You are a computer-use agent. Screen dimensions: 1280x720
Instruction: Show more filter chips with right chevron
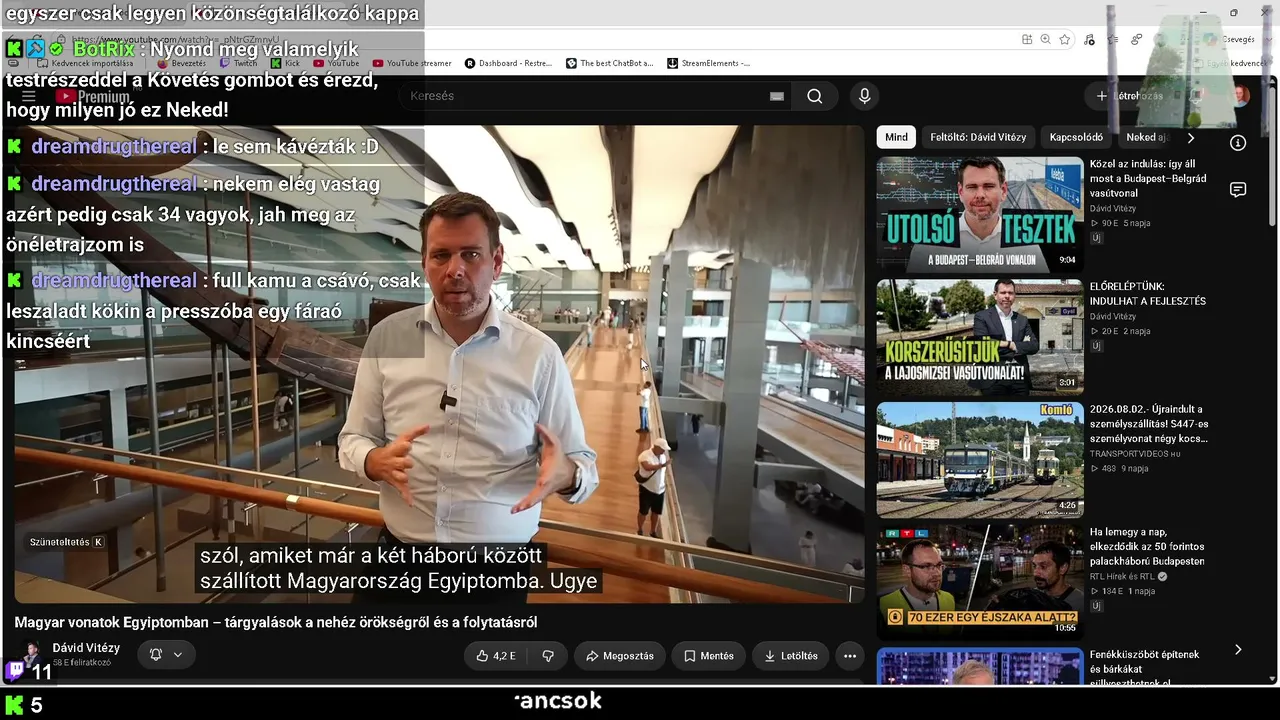[1190, 138]
